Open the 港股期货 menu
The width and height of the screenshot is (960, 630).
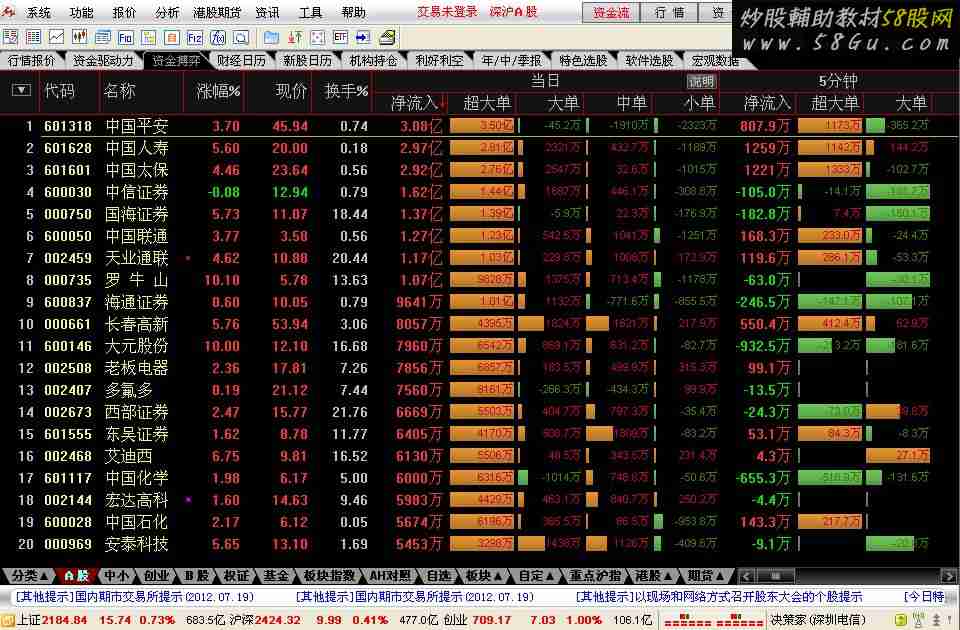pos(217,12)
